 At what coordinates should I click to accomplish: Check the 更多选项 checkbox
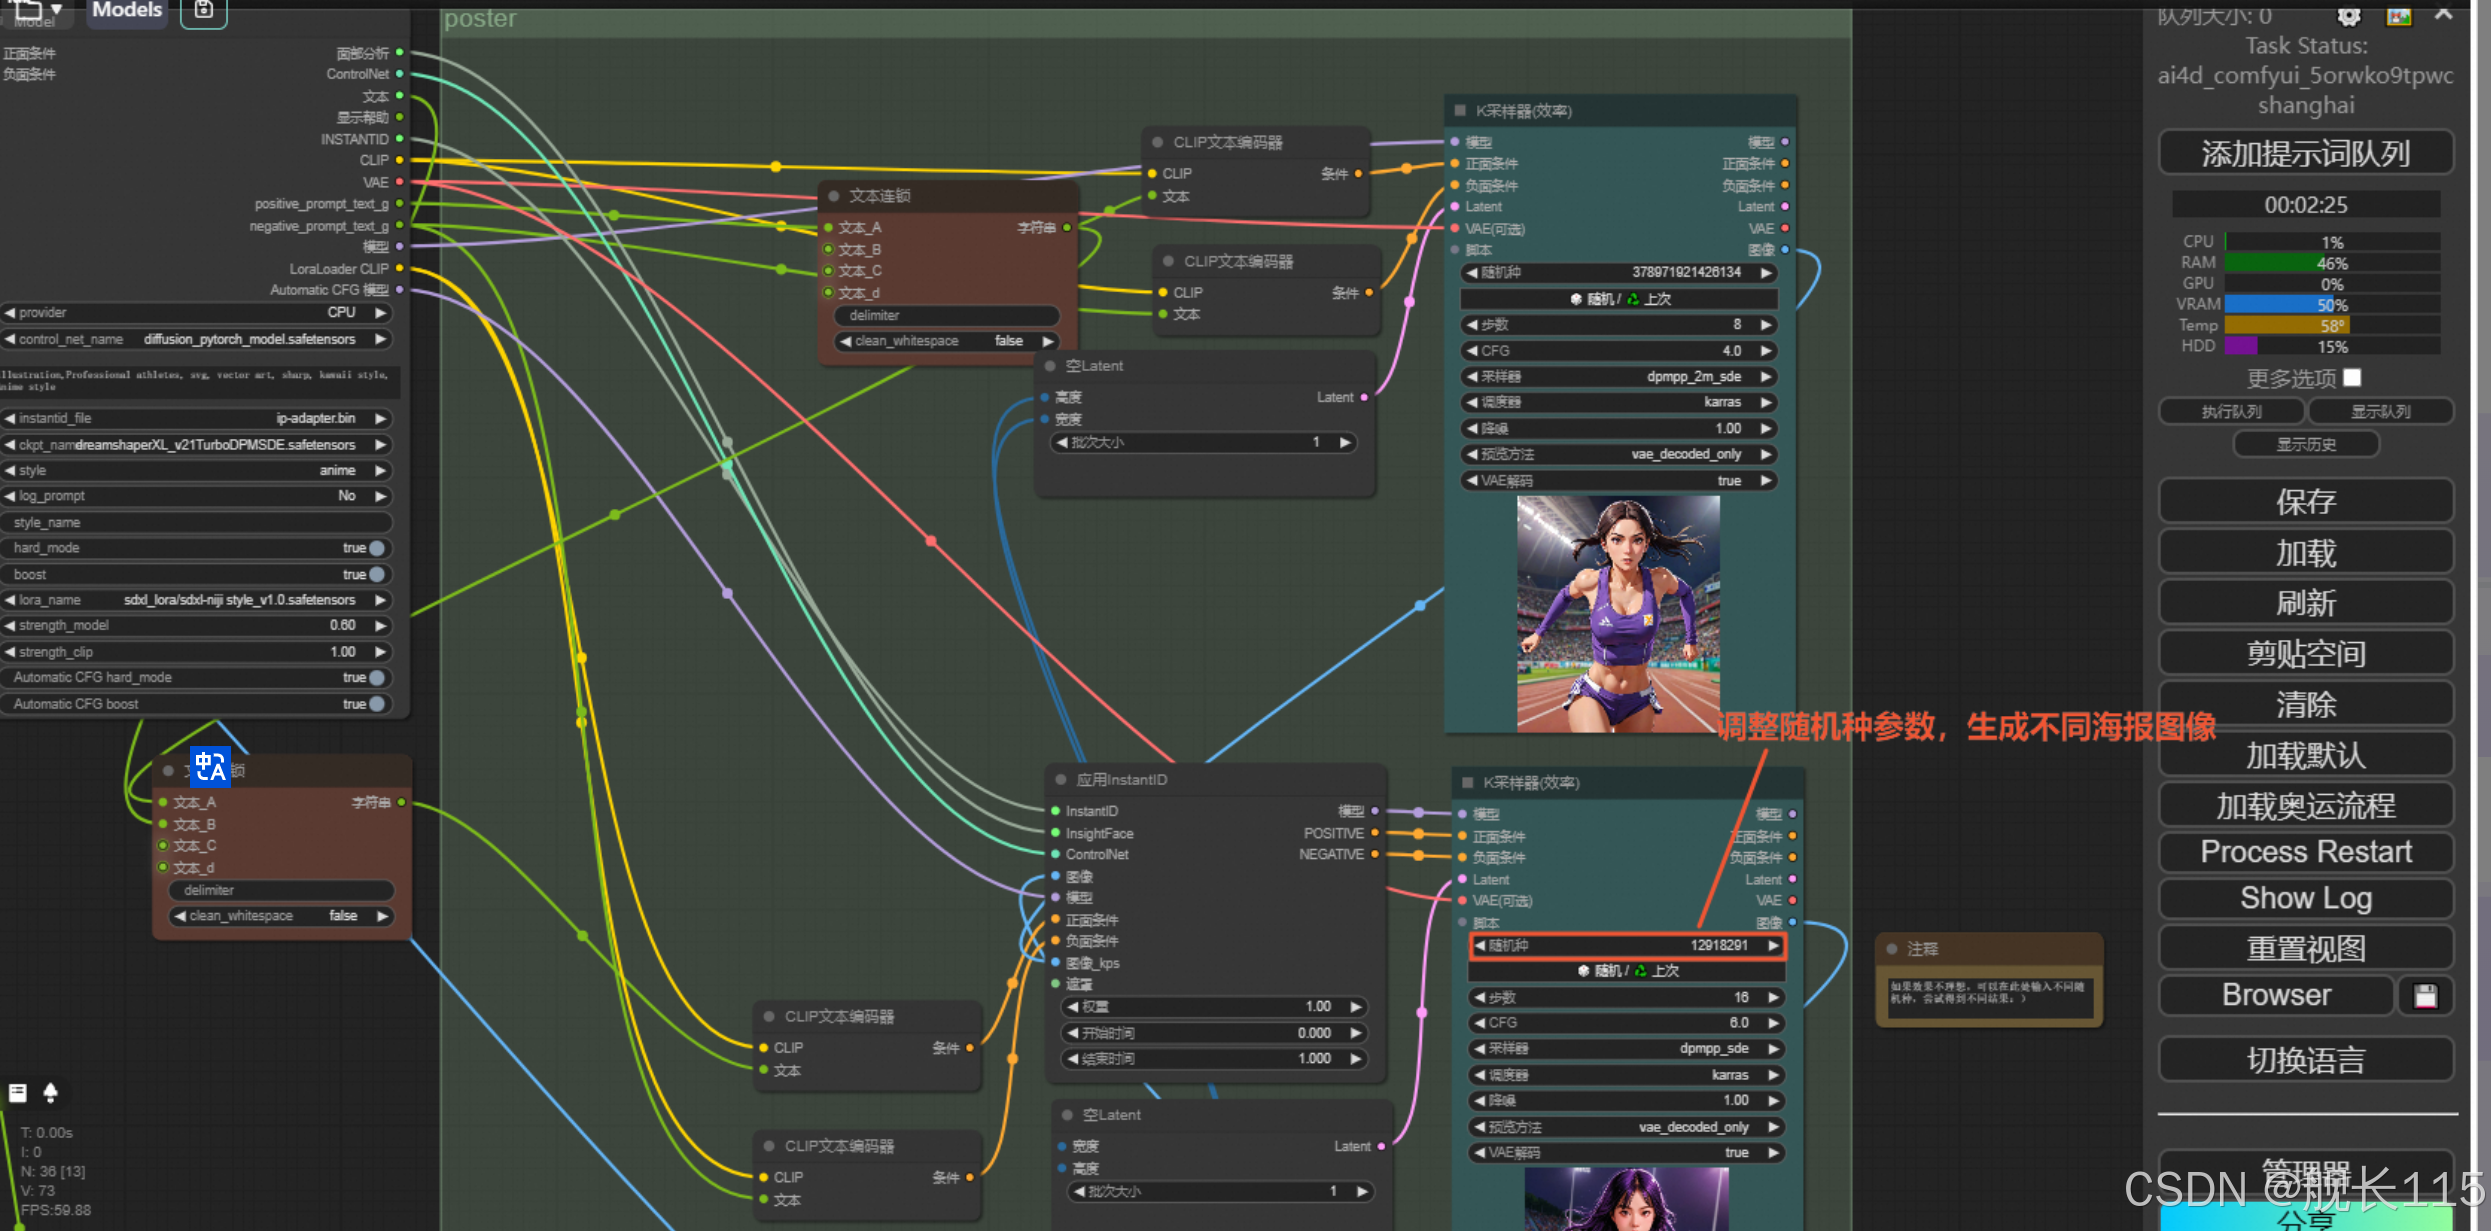[2353, 378]
